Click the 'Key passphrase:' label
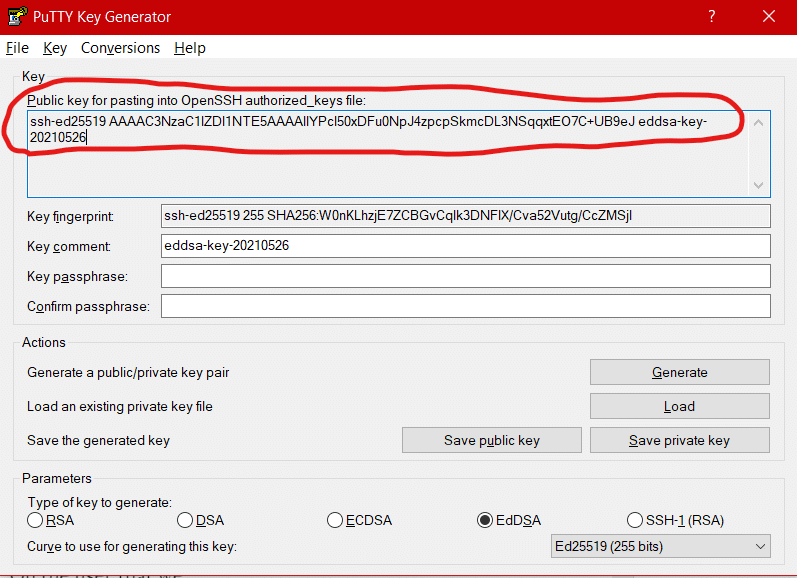The width and height of the screenshot is (797, 578). pyautogui.click(x=77, y=277)
